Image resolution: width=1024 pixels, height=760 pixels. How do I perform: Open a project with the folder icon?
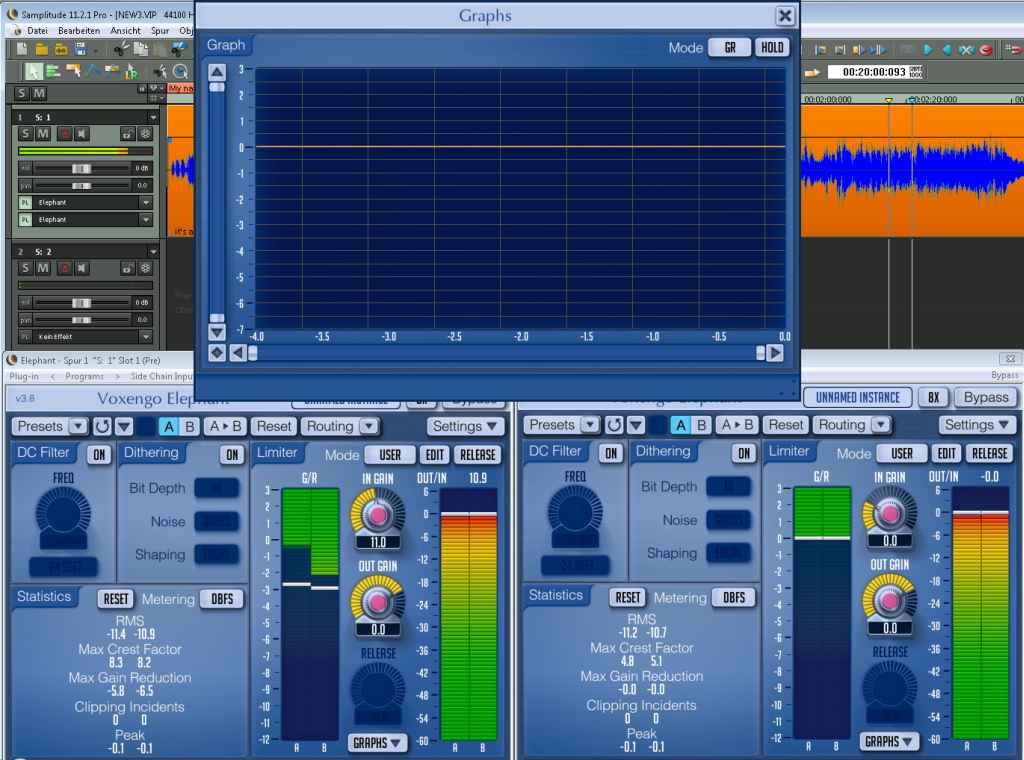41,49
